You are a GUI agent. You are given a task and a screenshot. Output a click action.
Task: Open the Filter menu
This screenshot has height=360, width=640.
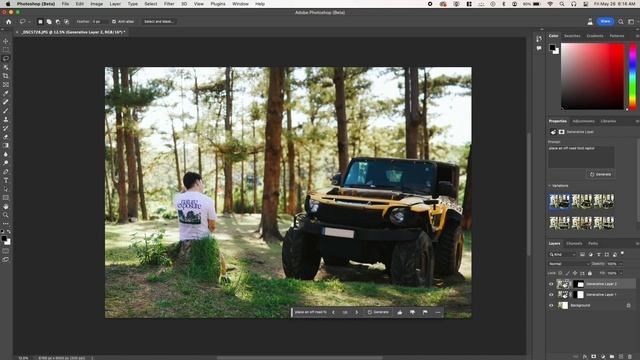[x=169, y=4]
